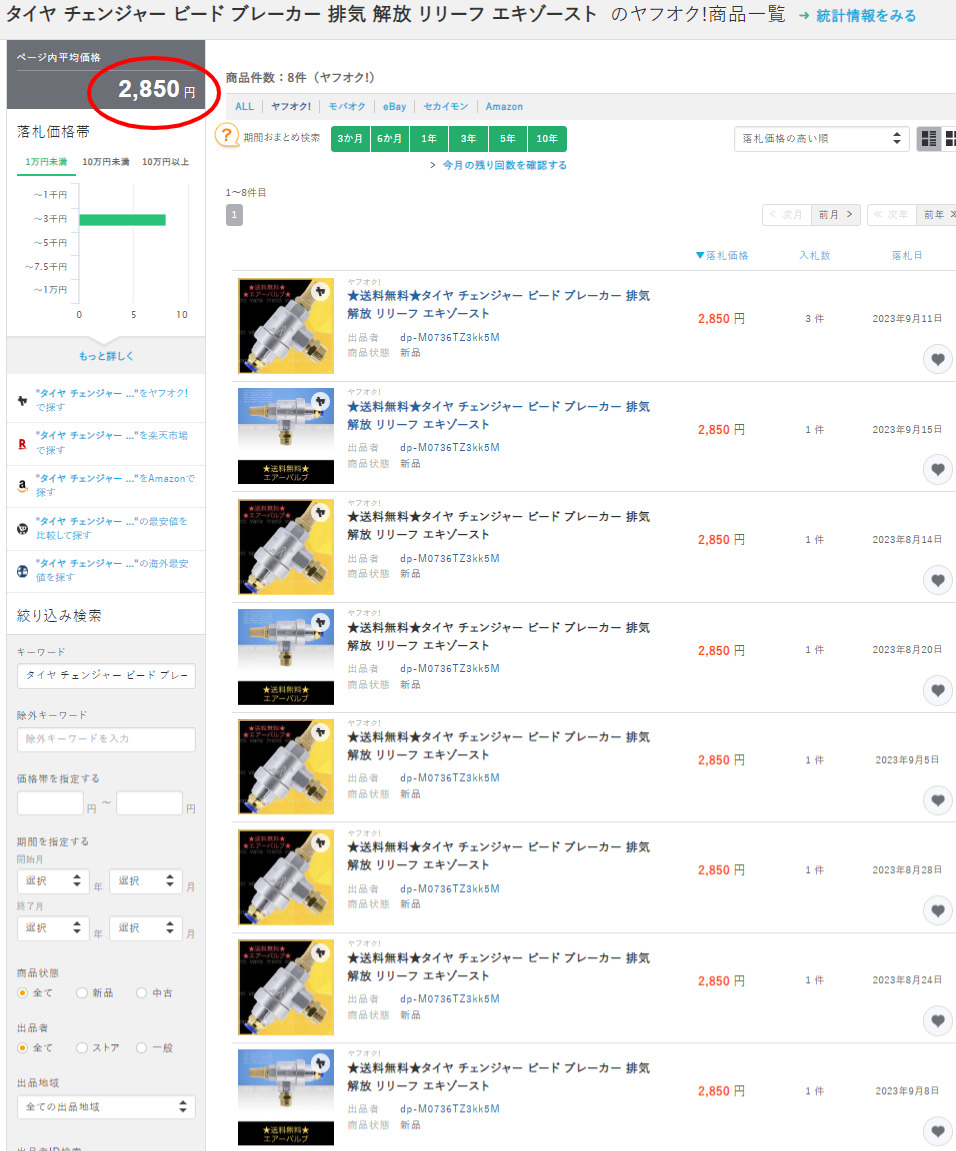Expand もっと詳しく price details
The image size is (956, 1151).
(x=106, y=356)
